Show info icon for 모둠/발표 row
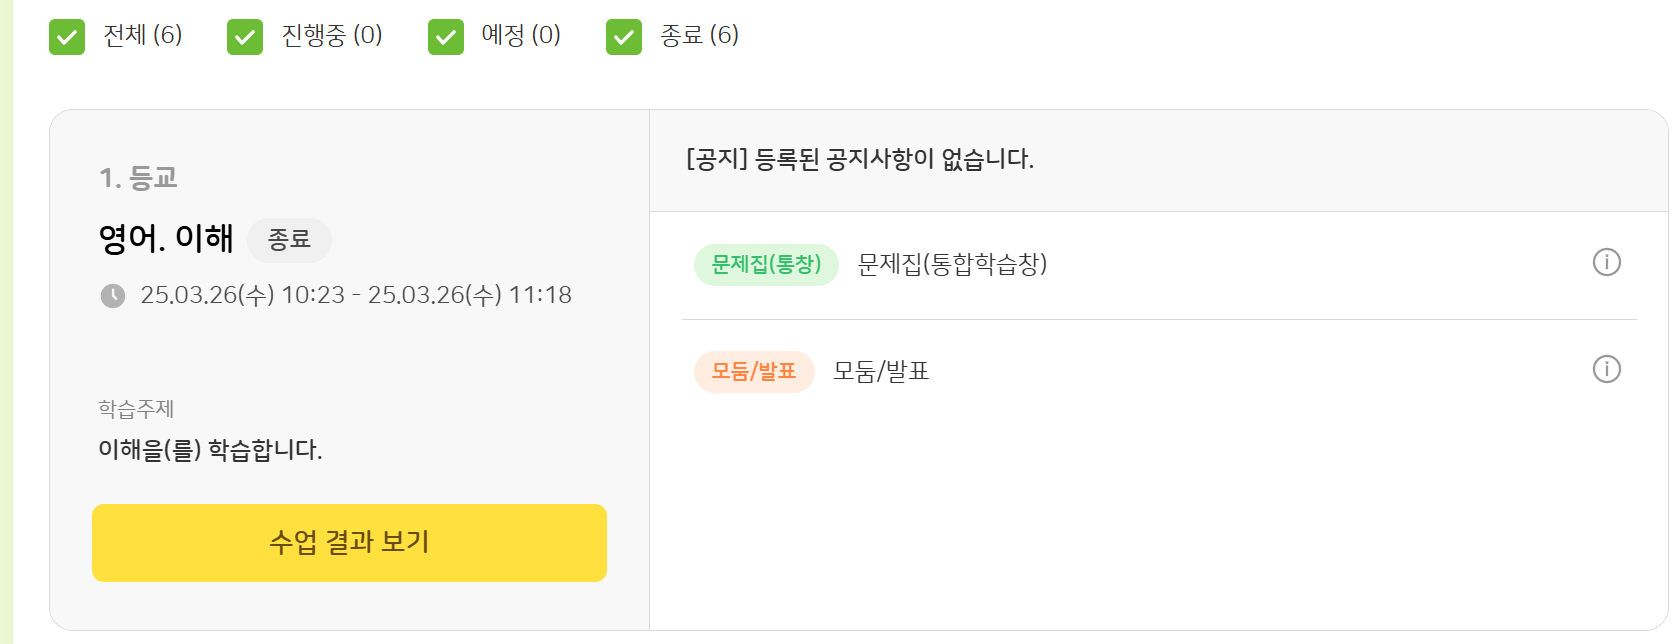This screenshot has height=644, width=1673. (x=1606, y=370)
